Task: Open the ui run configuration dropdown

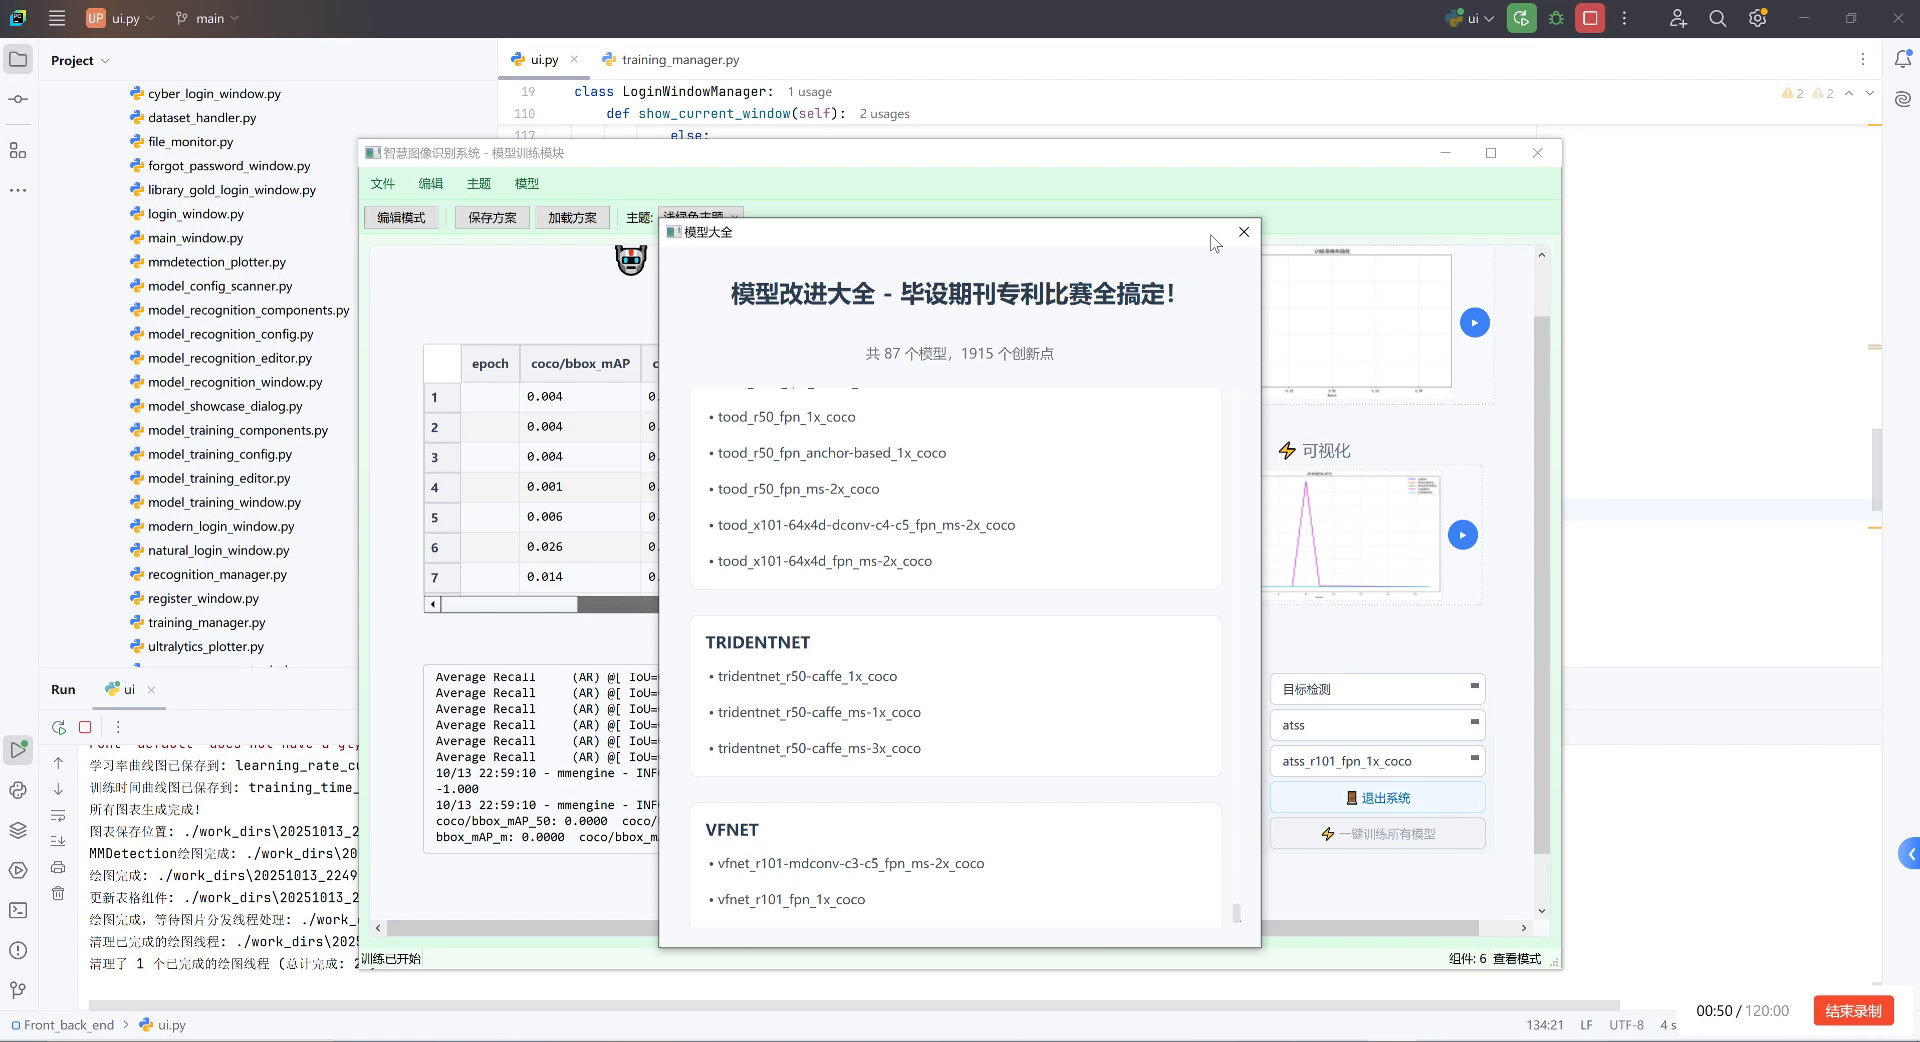Action: (x=1470, y=18)
